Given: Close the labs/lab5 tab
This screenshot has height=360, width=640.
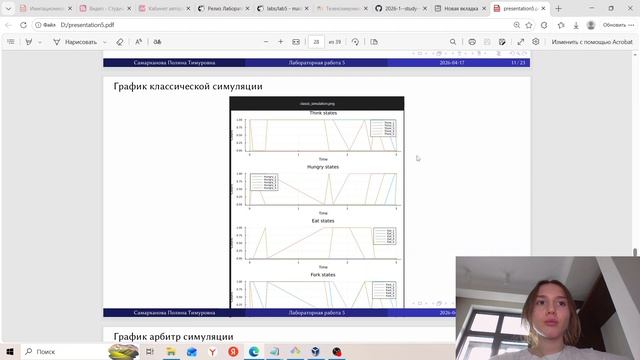Looking at the screenshot, I should [307, 8].
